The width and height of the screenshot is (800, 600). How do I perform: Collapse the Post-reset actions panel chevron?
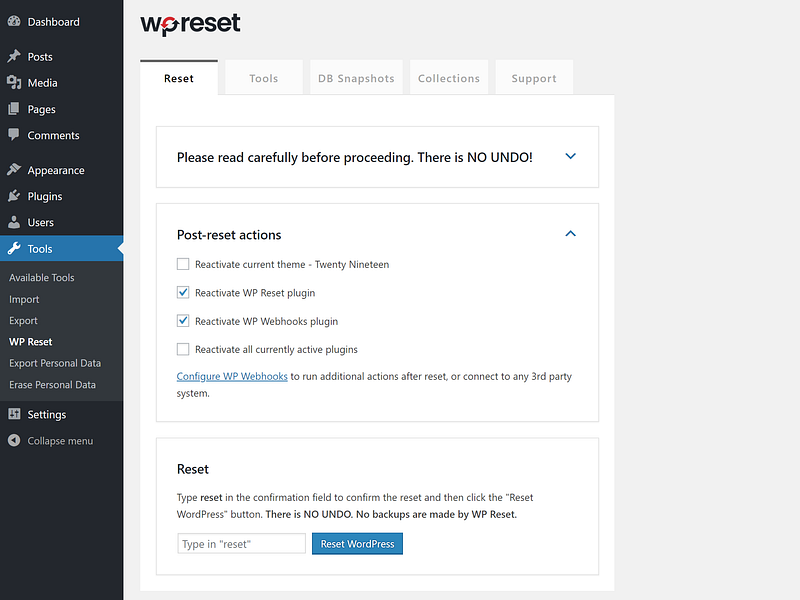tap(570, 234)
